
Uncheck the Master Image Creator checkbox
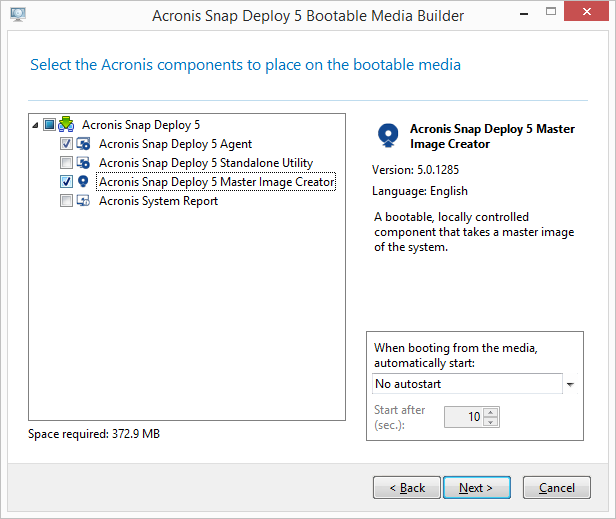click(x=66, y=182)
